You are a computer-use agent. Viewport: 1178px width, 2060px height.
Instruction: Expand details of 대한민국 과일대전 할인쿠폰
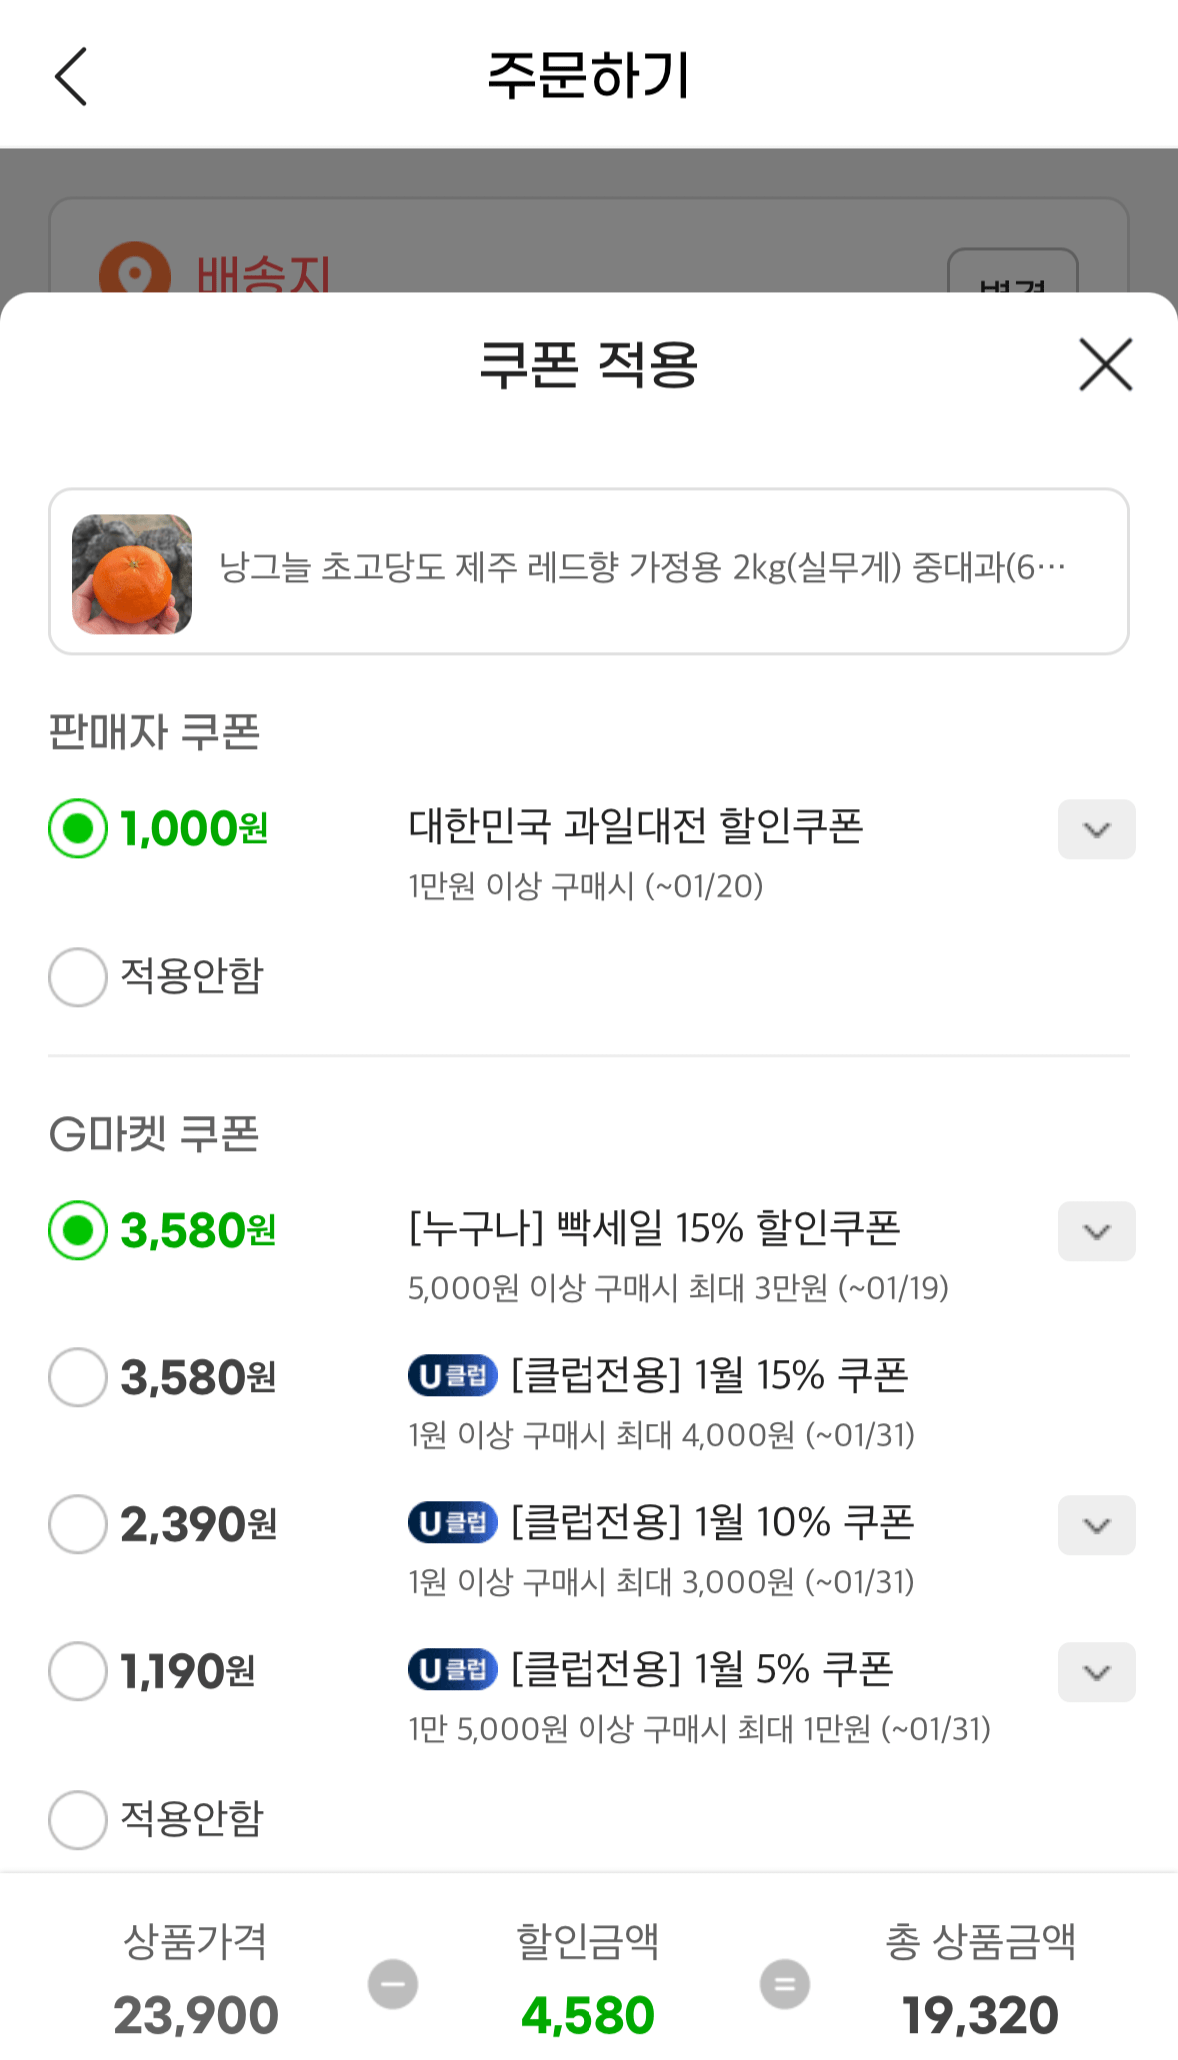click(1096, 828)
